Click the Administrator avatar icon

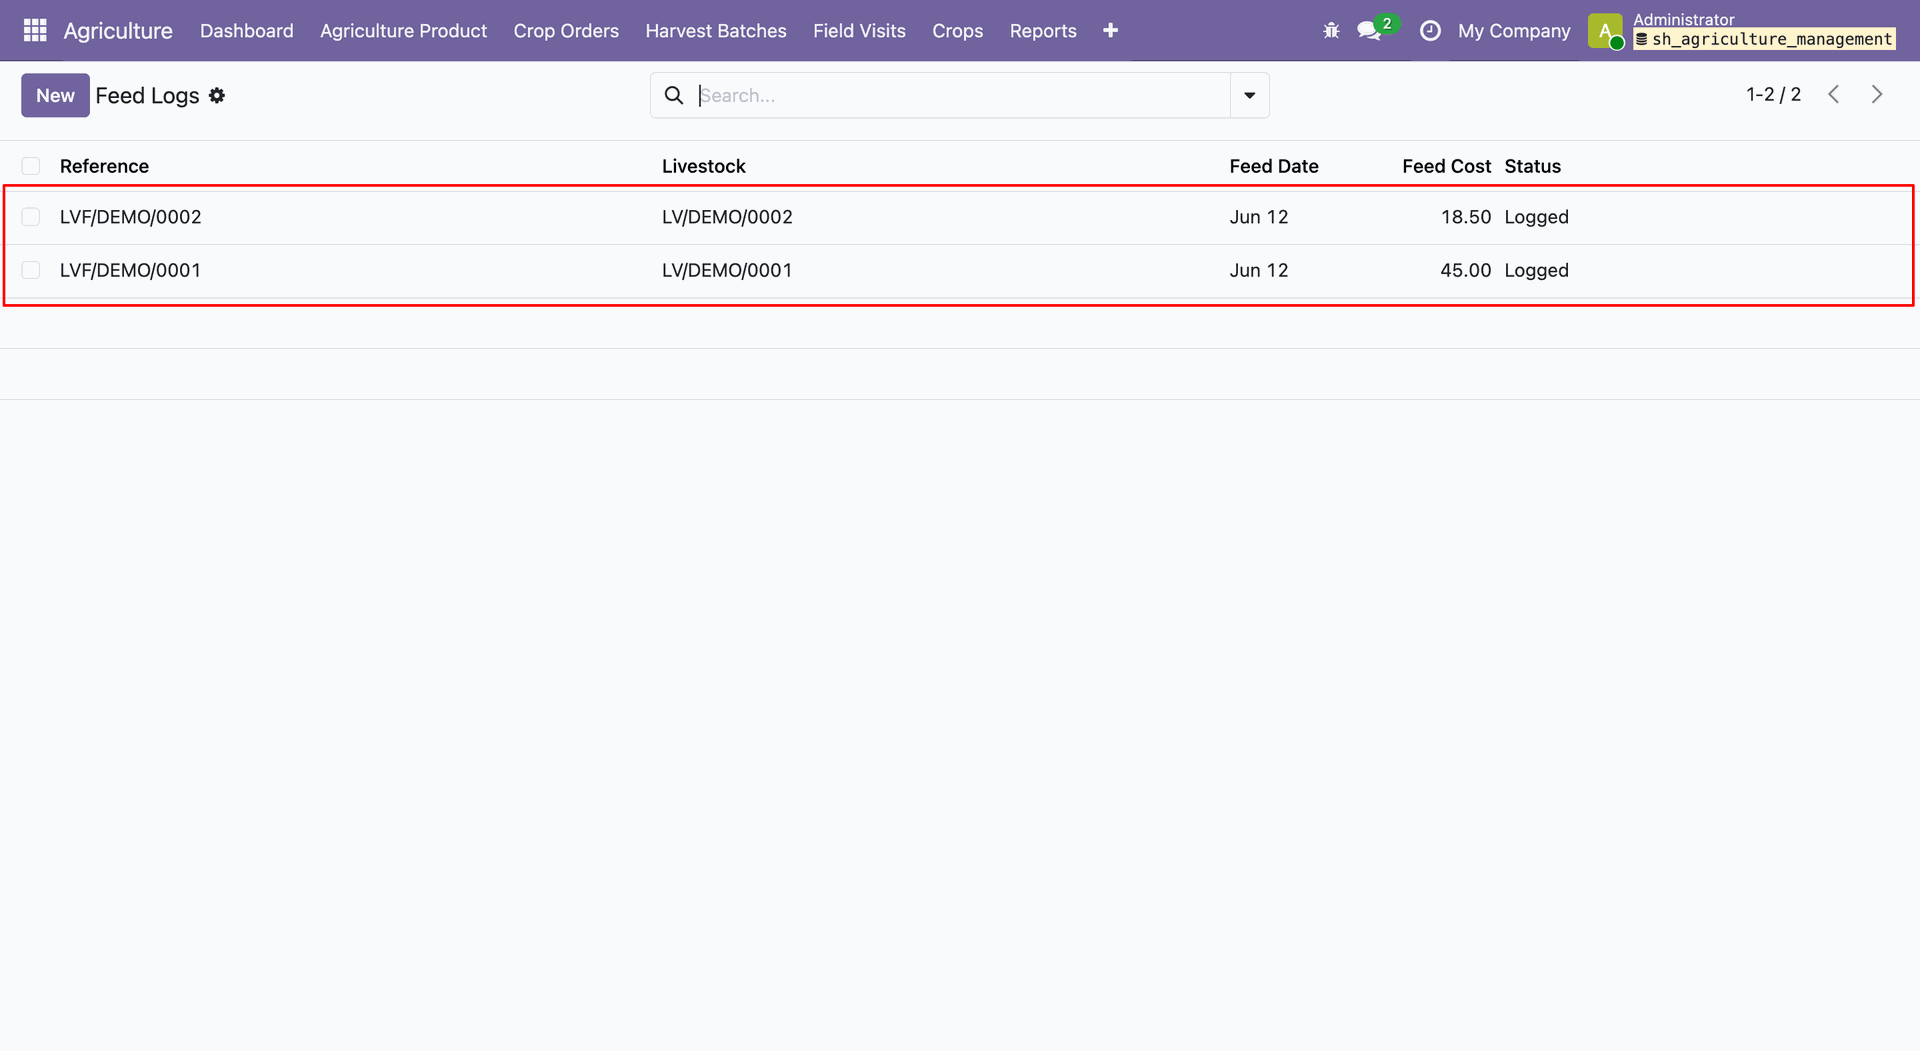(x=1605, y=31)
